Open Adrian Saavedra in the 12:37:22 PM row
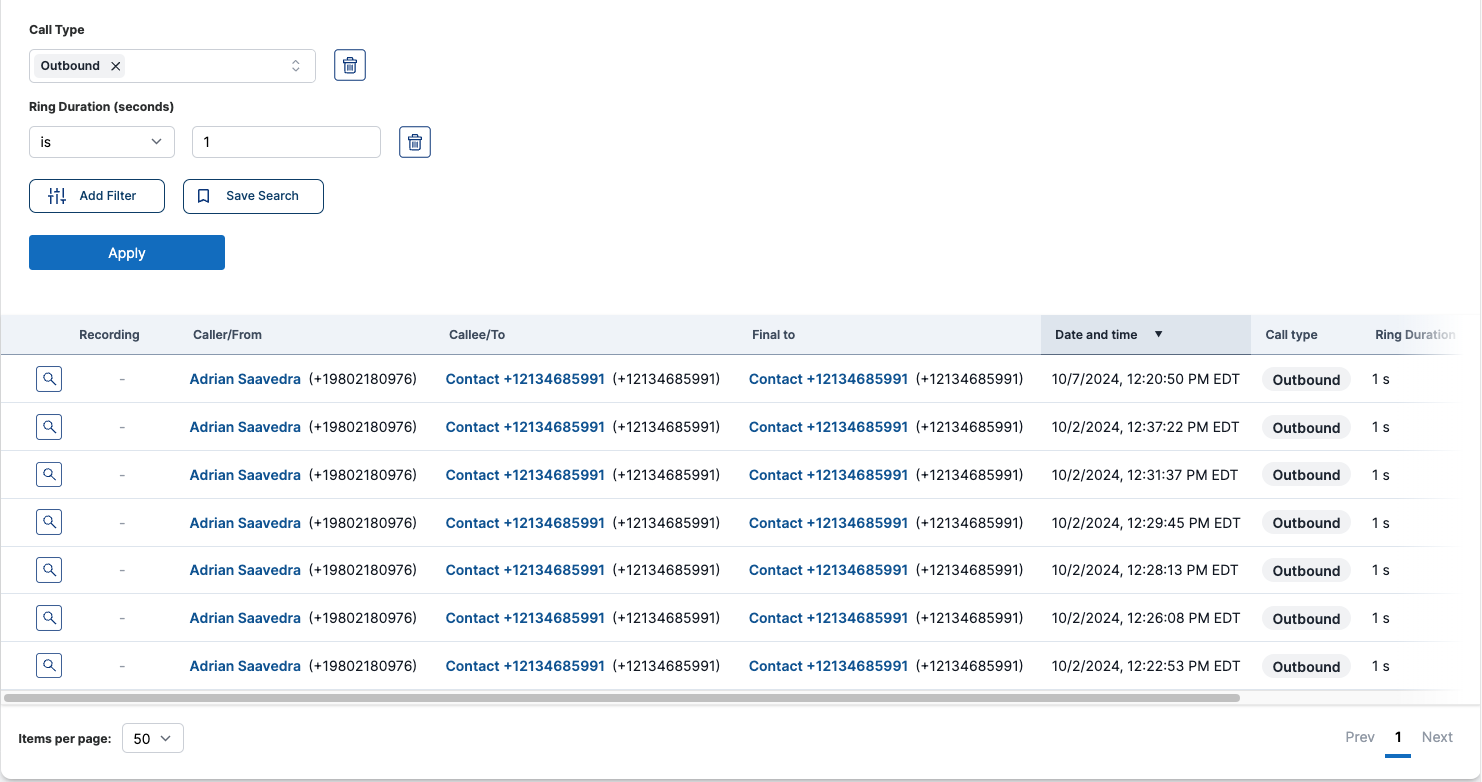Image resolution: width=1482 pixels, height=782 pixels. pos(245,427)
